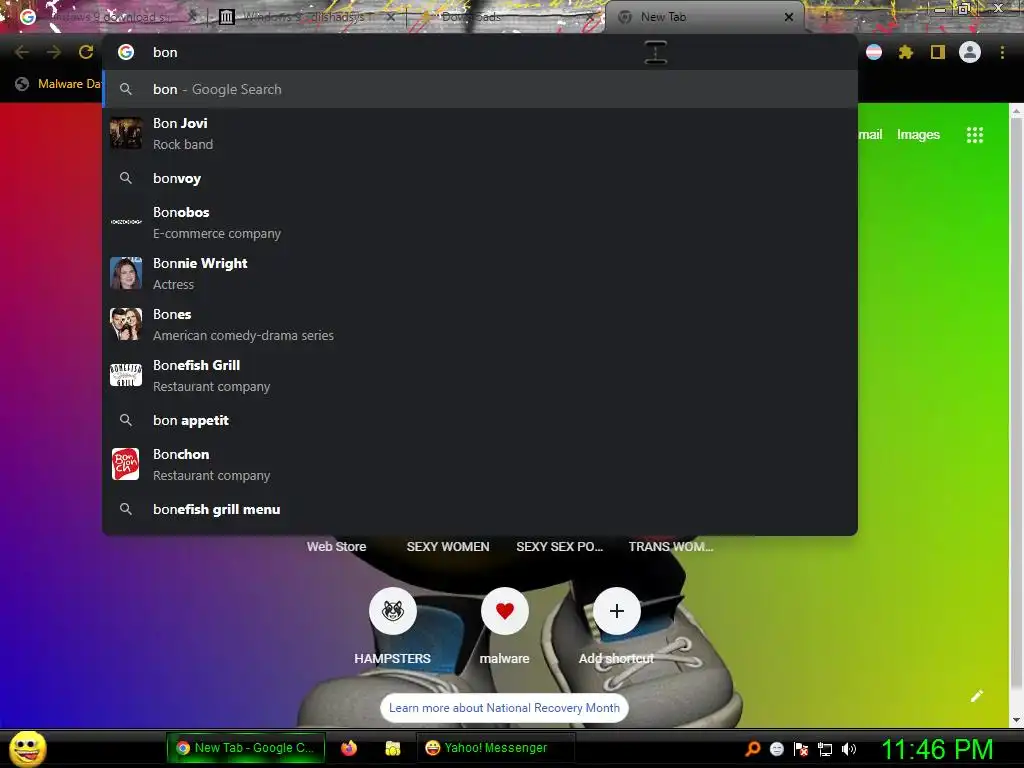The image size is (1024, 768).
Task: Open the Google apps grid
Action: click(974, 135)
